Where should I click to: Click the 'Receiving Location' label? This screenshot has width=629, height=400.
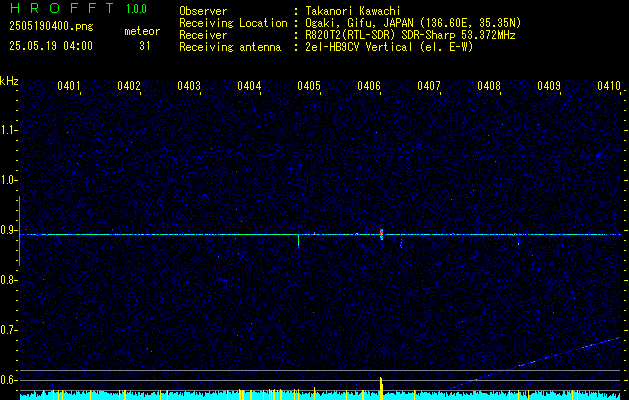tap(233, 23)
